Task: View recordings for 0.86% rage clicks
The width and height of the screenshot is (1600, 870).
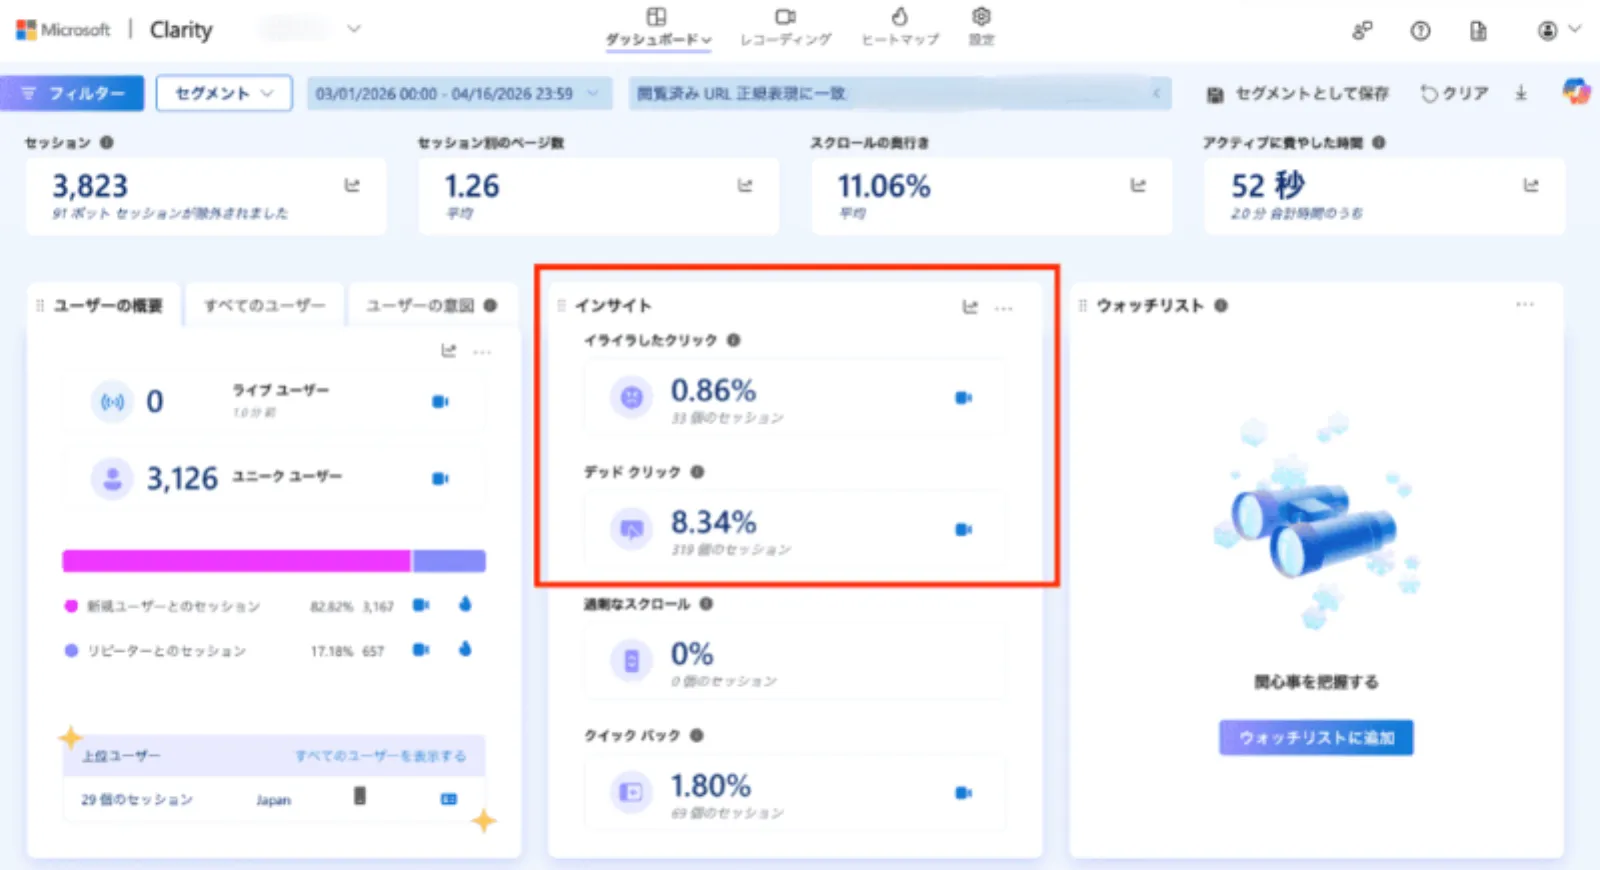Action: tap(963, 398)
